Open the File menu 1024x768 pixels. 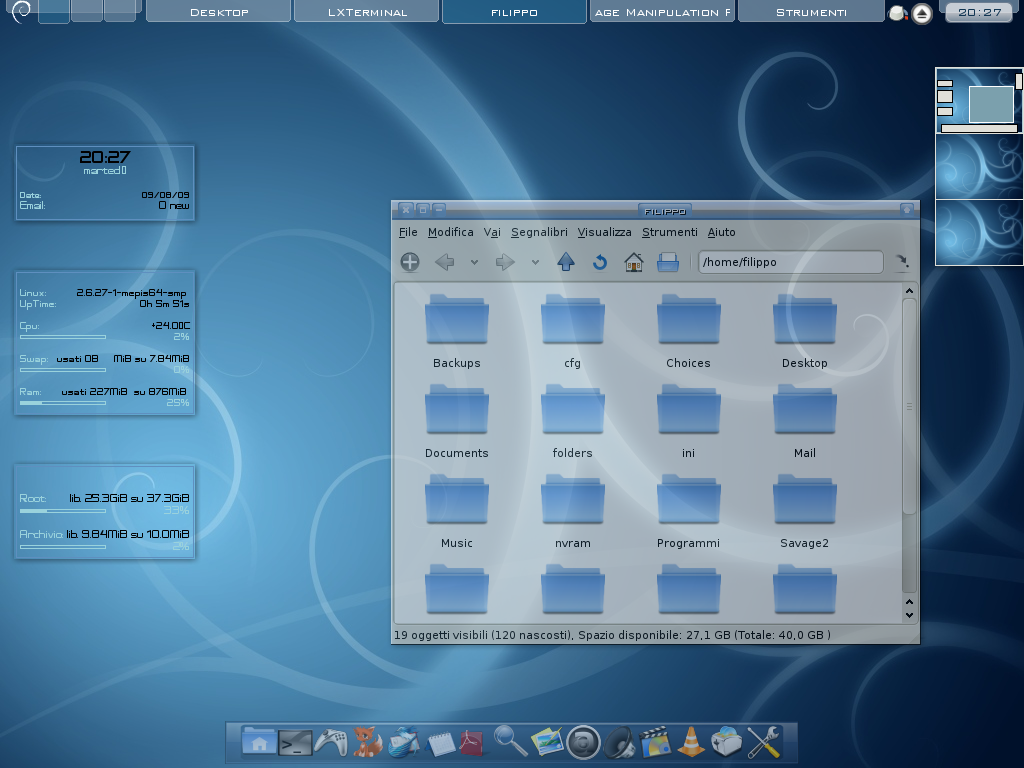pyautogui.click(x=408, y=232)
